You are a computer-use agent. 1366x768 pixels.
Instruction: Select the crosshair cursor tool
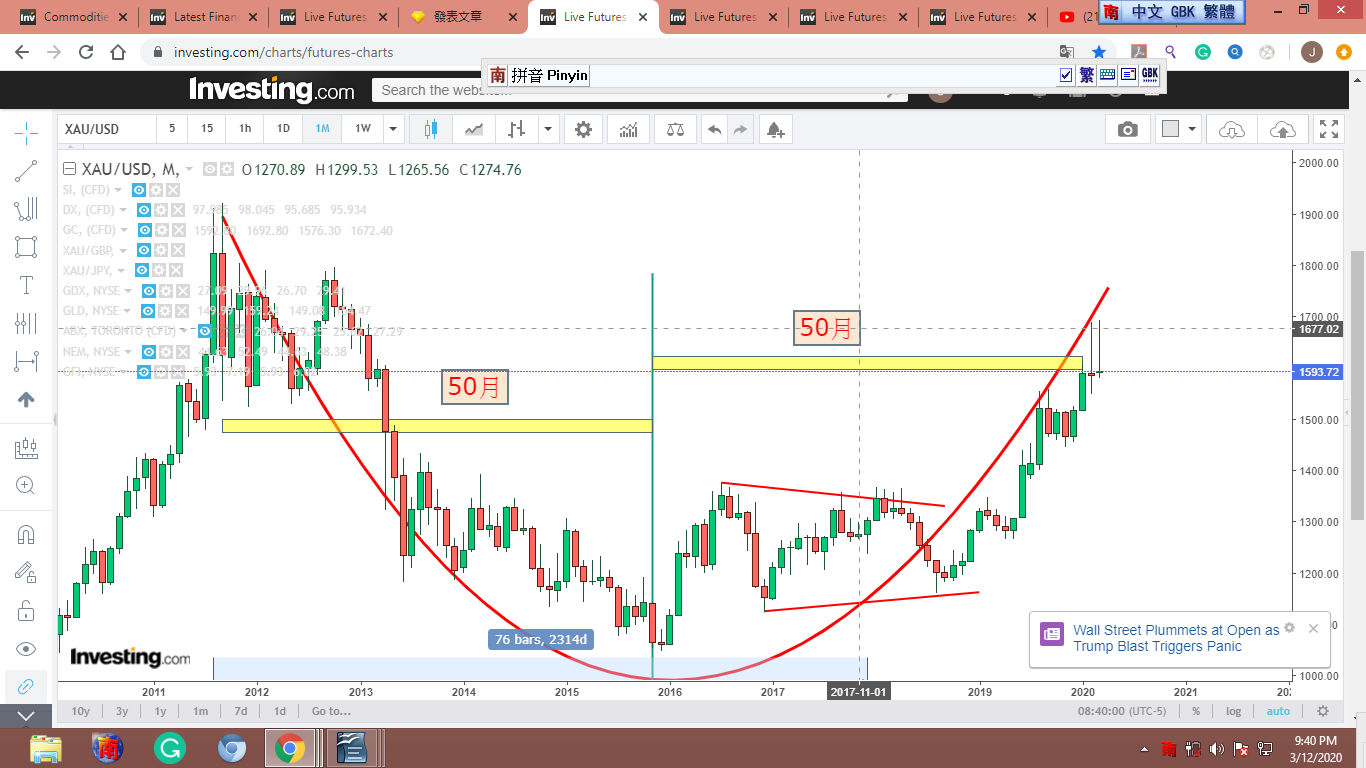(x=26, y=131)
